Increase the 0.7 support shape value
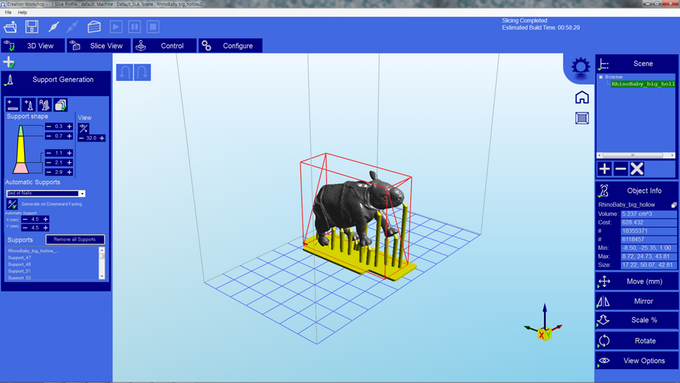This screenshot has width=680, height=383. (x=69, y=136)
